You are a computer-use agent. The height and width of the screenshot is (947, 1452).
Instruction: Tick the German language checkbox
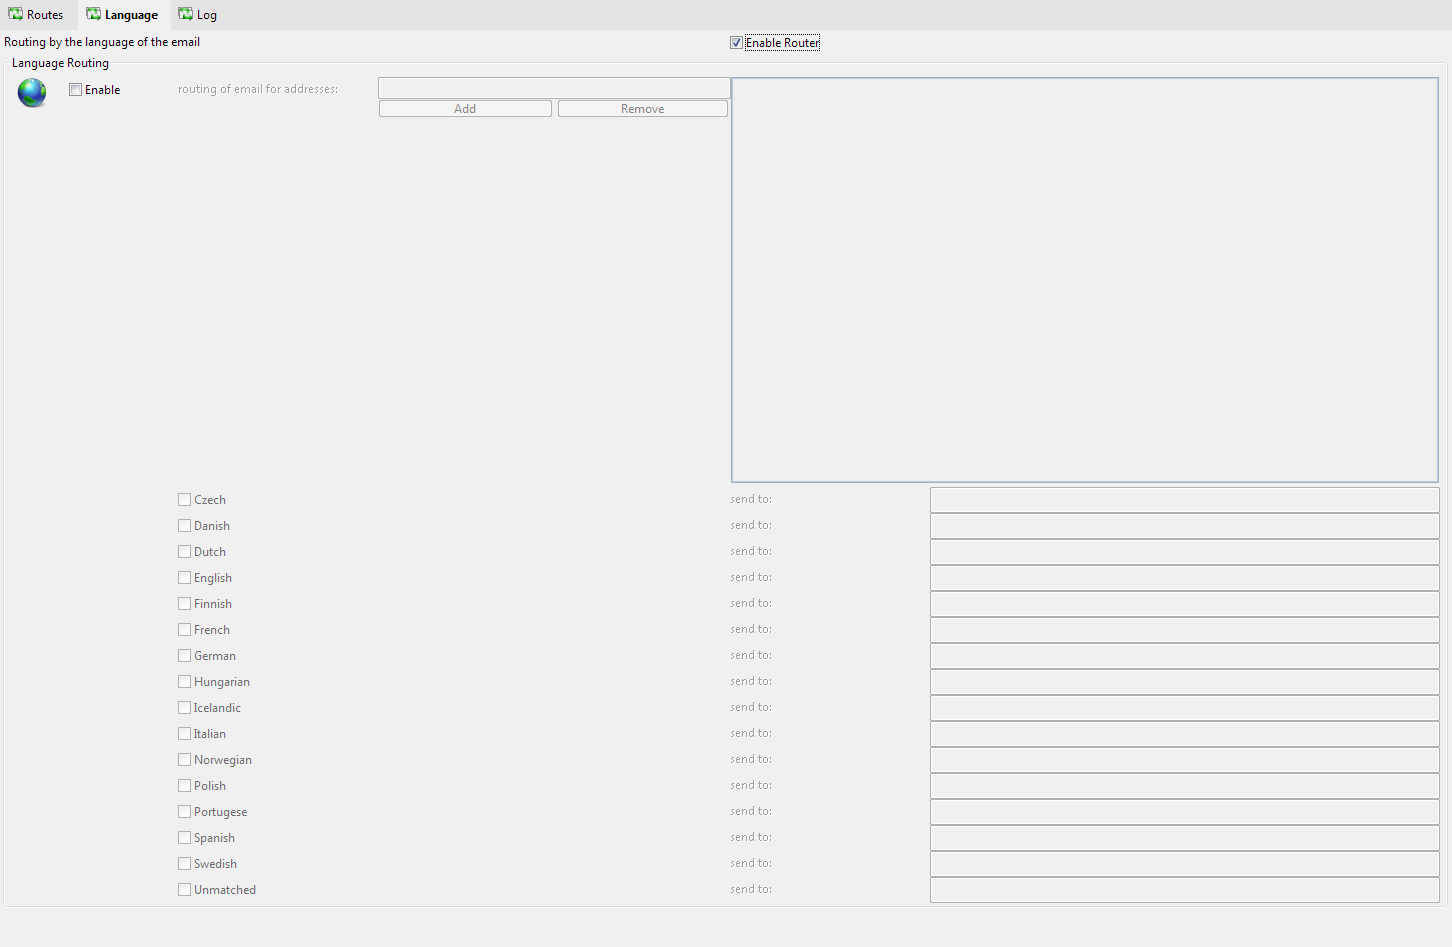click(x=185, y=656)
